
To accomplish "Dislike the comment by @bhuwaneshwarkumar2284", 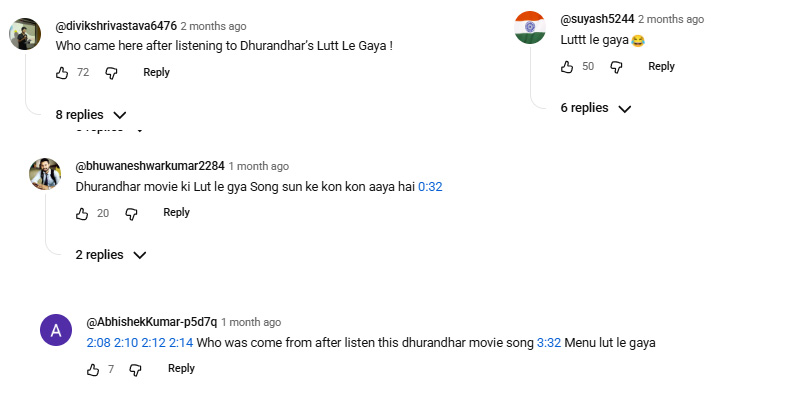I will (131, 213).
